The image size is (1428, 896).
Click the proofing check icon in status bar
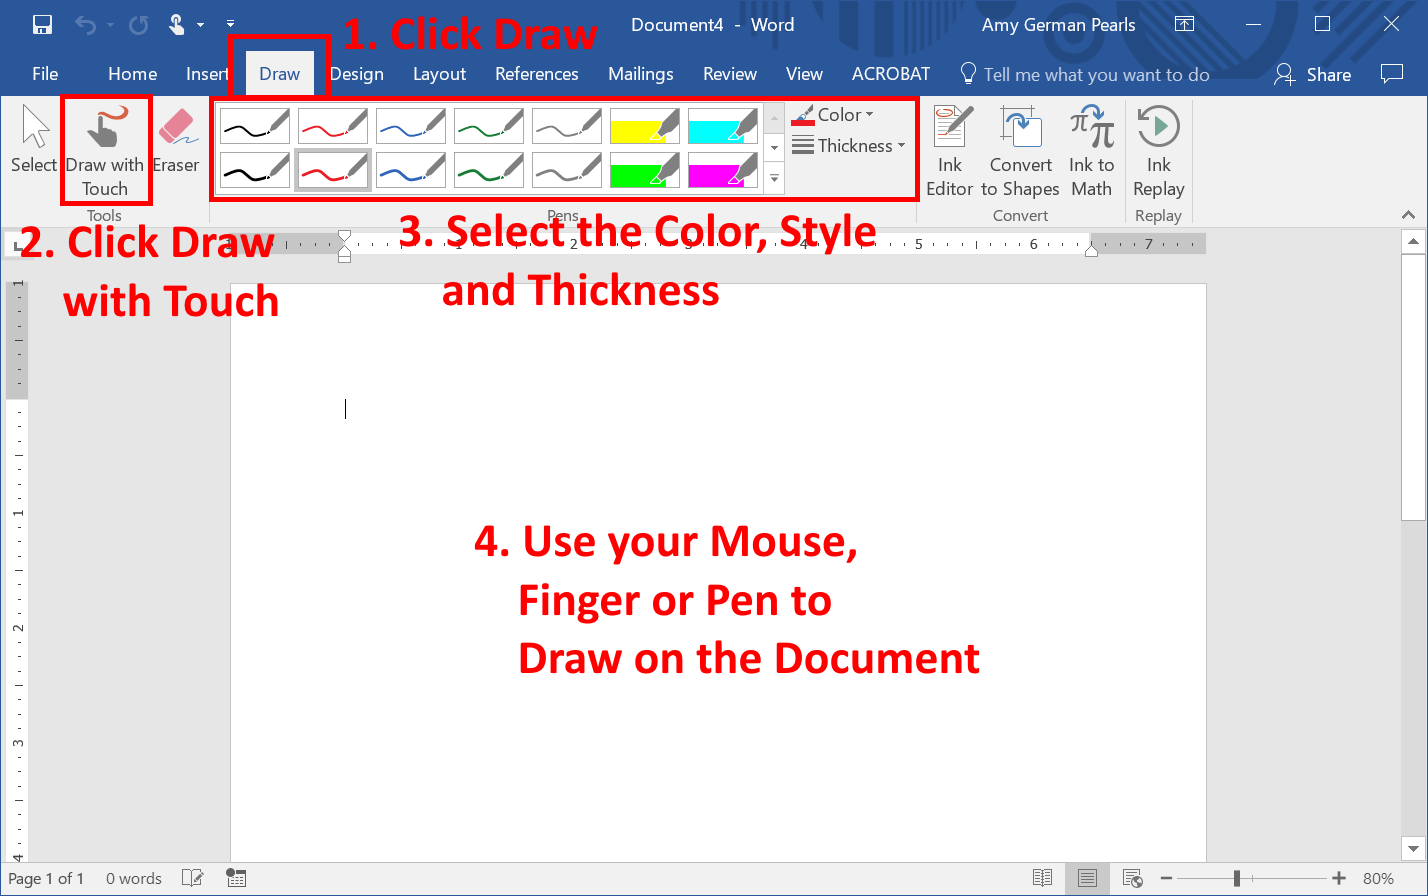(x=192, y=877)
